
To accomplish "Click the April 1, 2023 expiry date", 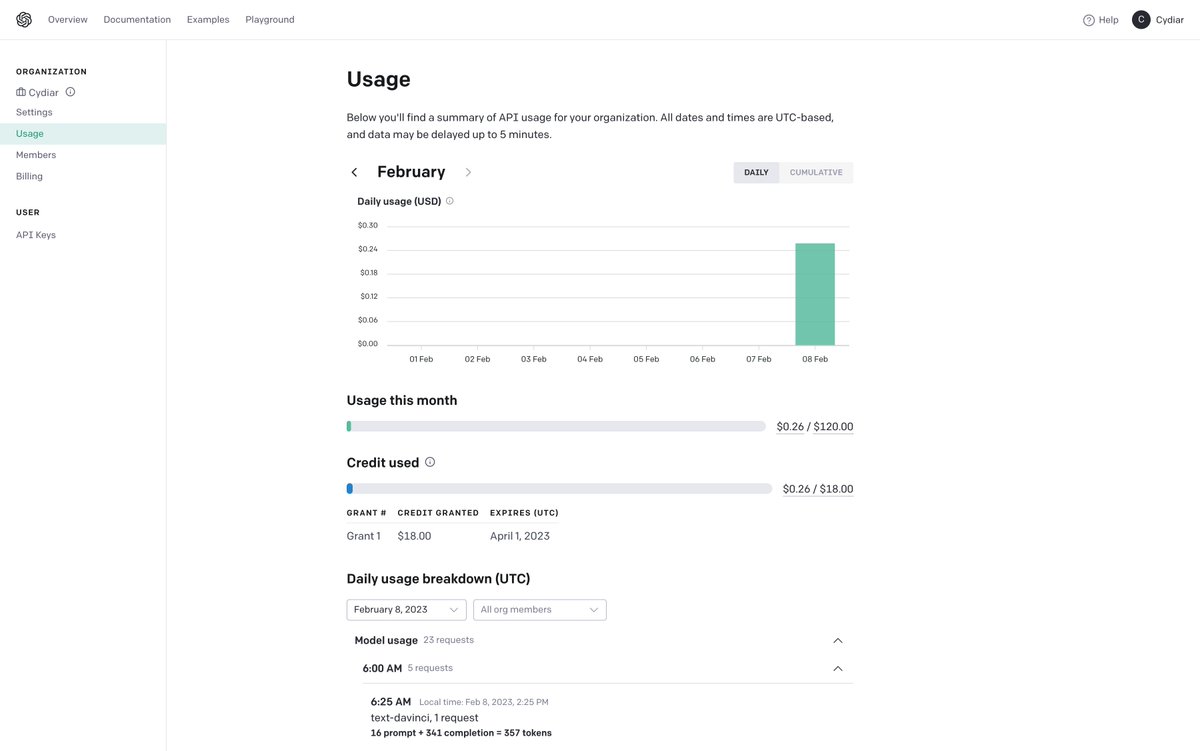I will tap(520, 536).
